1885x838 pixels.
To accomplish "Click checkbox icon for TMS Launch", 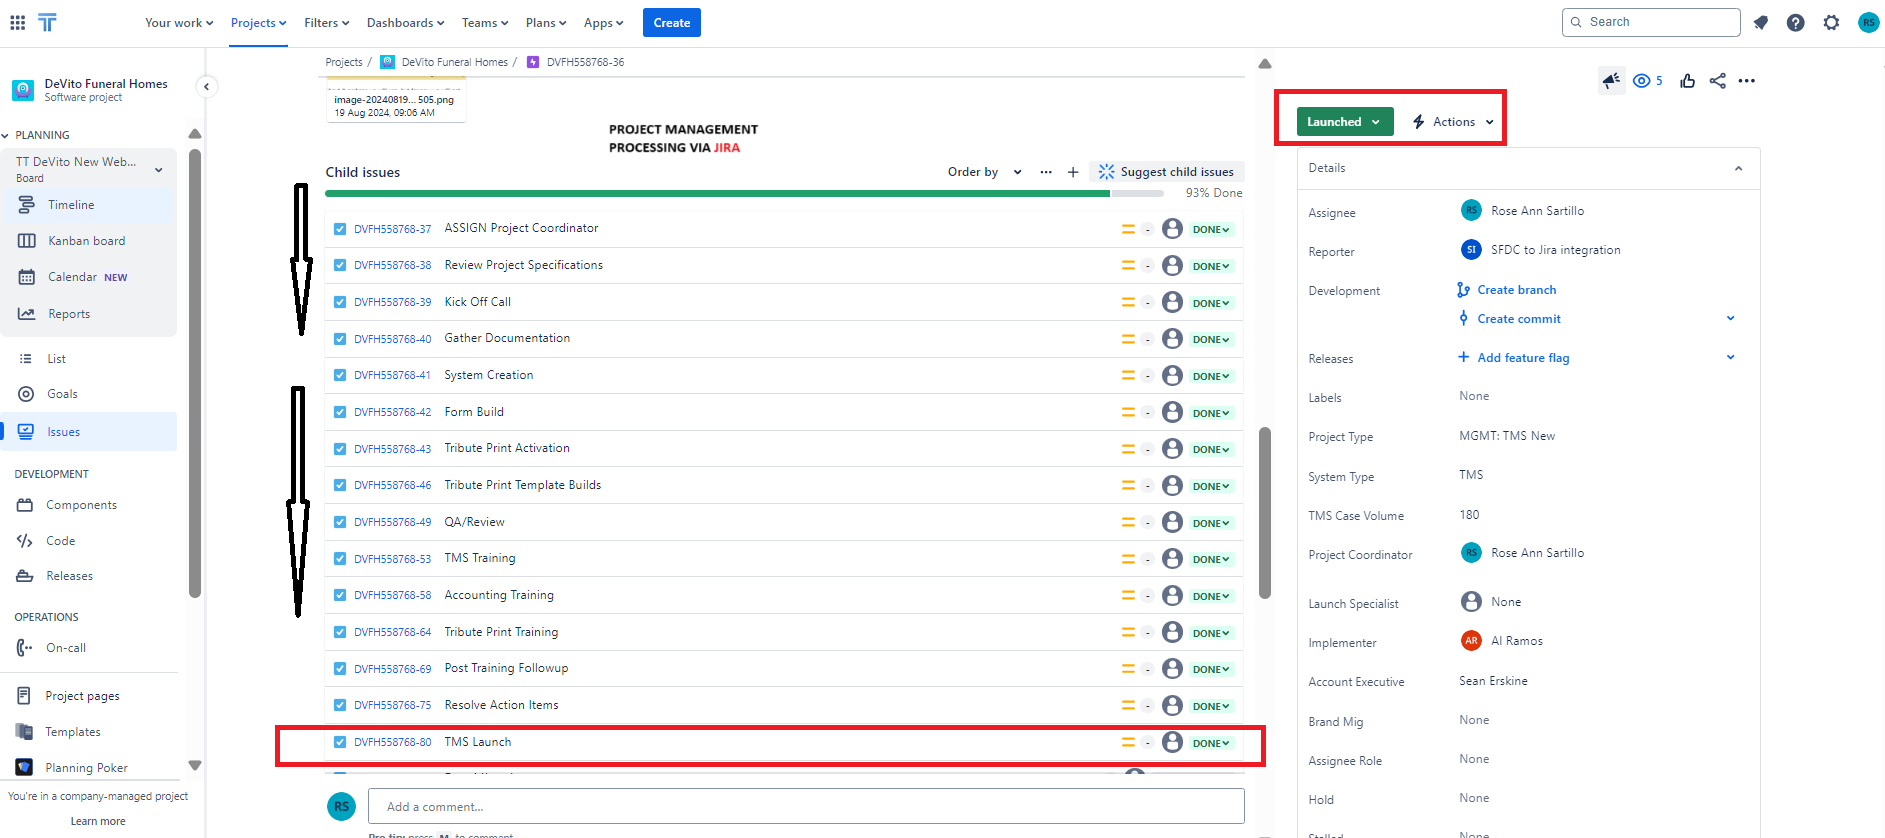I will [x=340, y=742].
